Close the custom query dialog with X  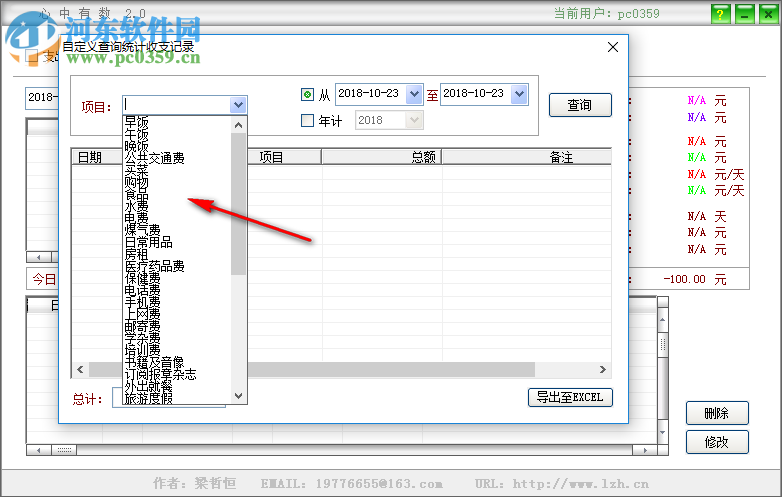(x=613, y=47)
